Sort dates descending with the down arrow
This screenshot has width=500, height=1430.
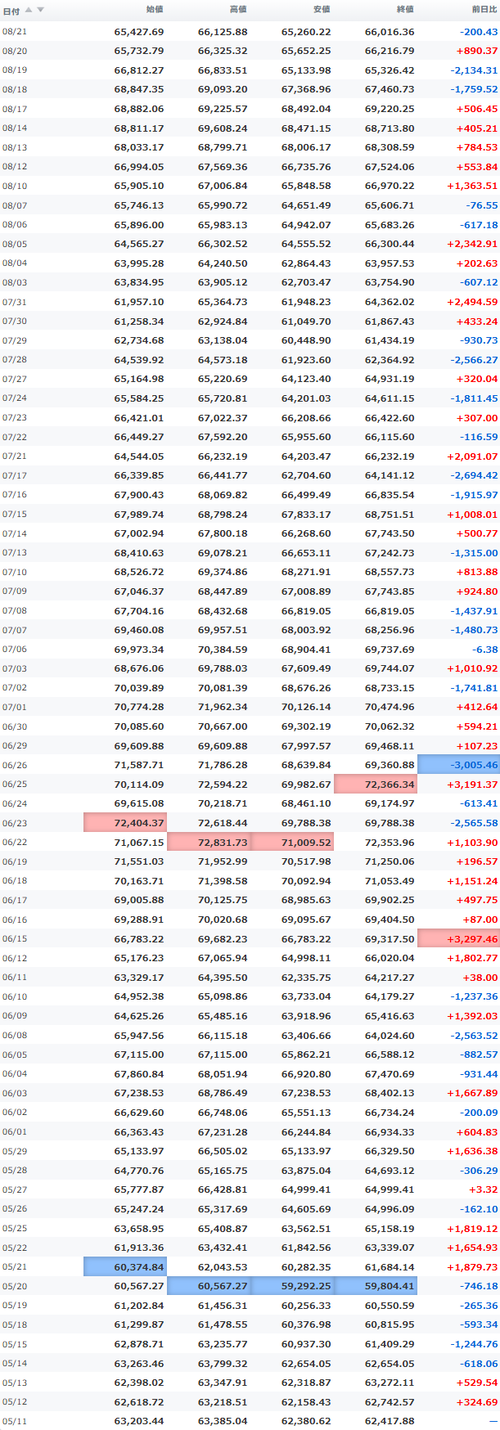(40, 9)
